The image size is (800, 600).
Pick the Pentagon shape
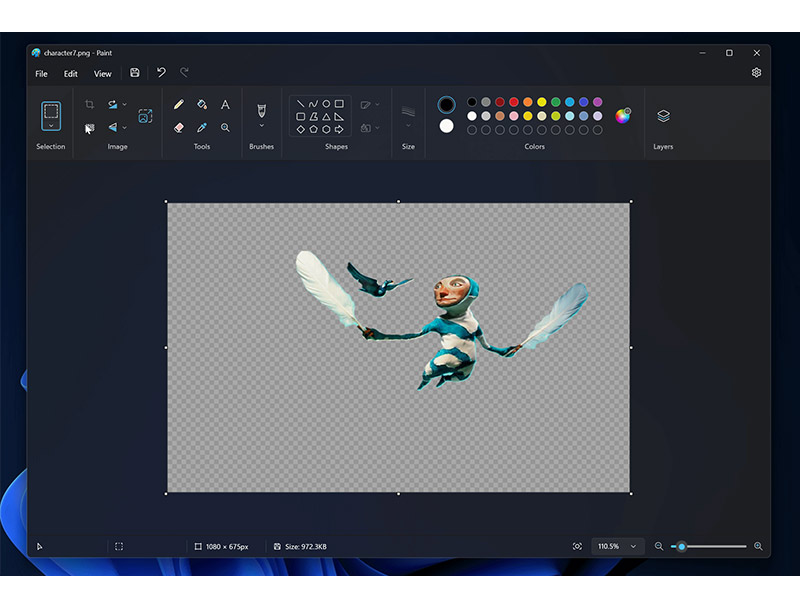[x=313, y=130]
